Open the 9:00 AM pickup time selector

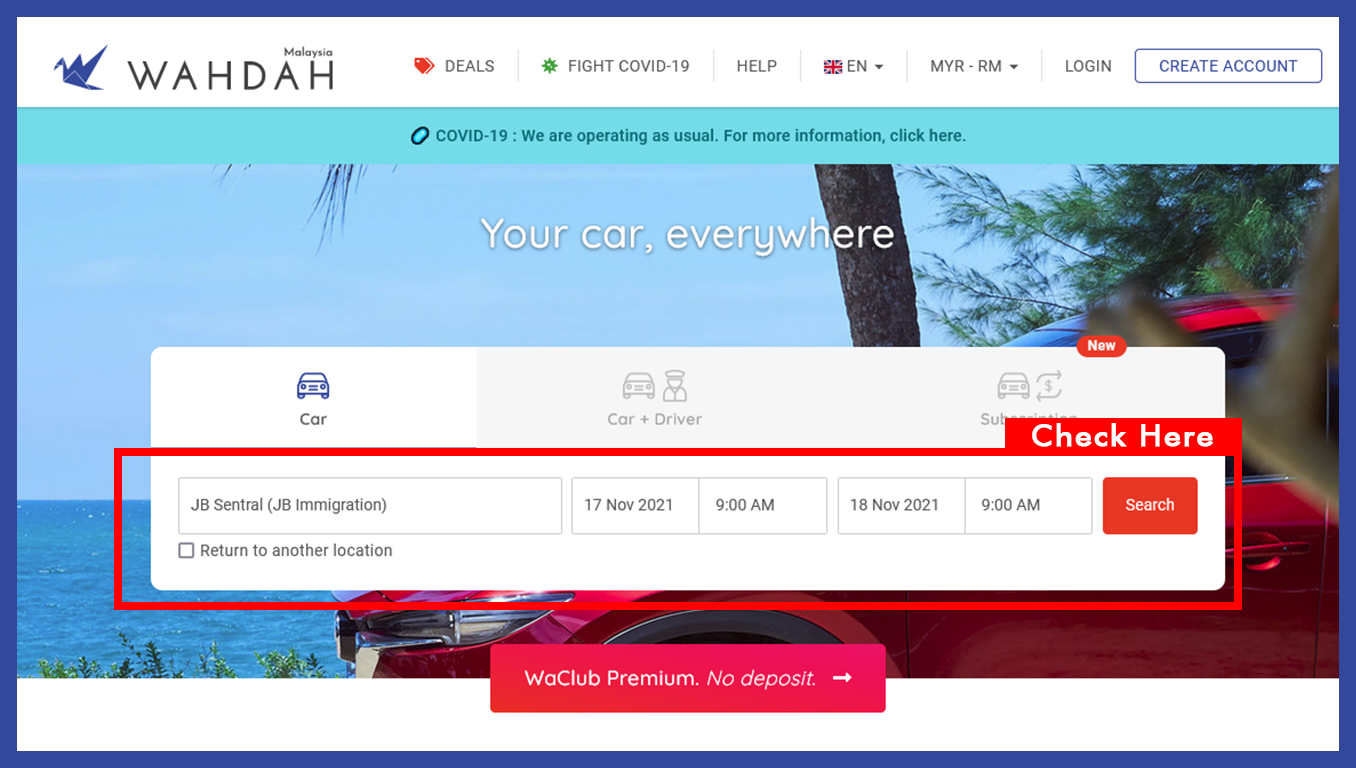pyautogui.click(x=763, y=505)
